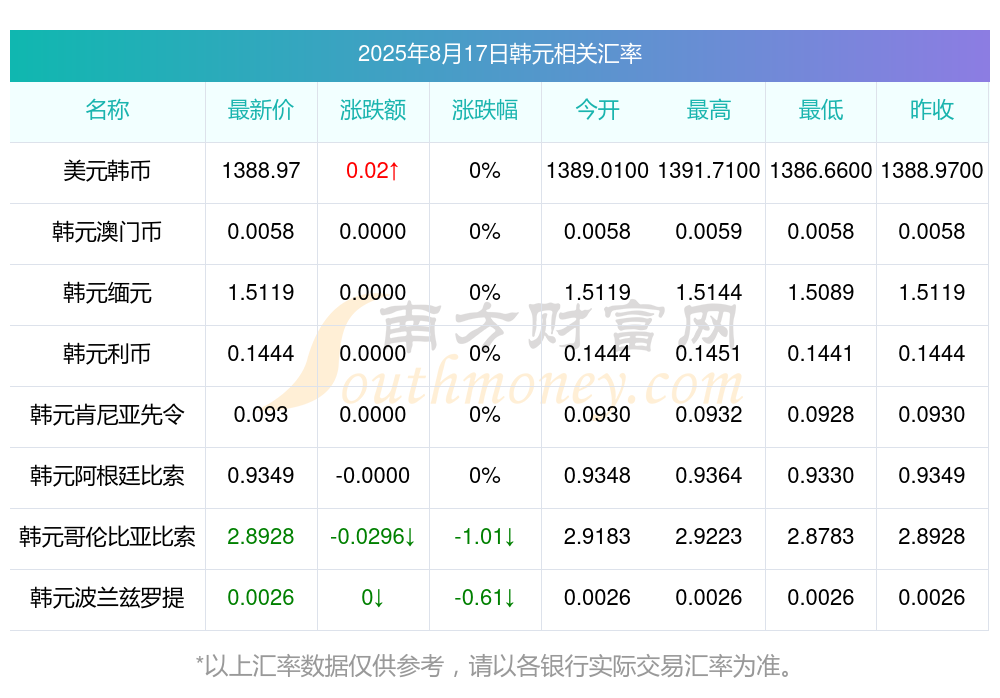Click 韩元阿根廷比索 previous close 0.9349
Viewport: 1000px width, 698px height.
[932, 475]
